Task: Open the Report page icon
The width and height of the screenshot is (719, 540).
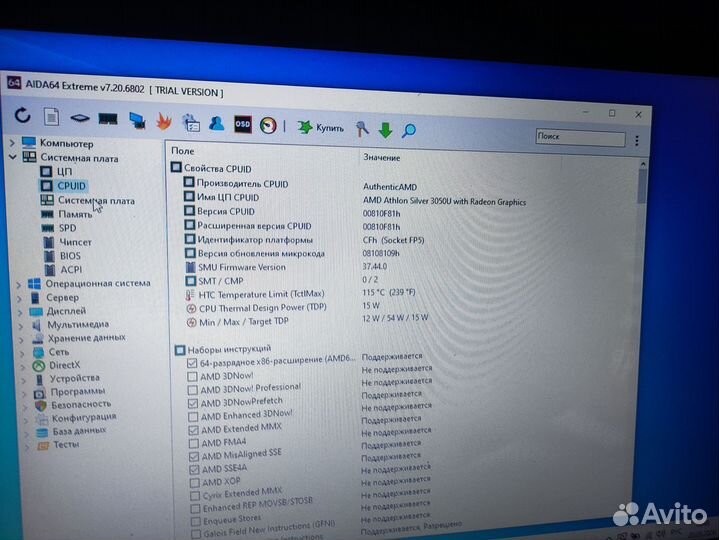Action: [51, 116]
